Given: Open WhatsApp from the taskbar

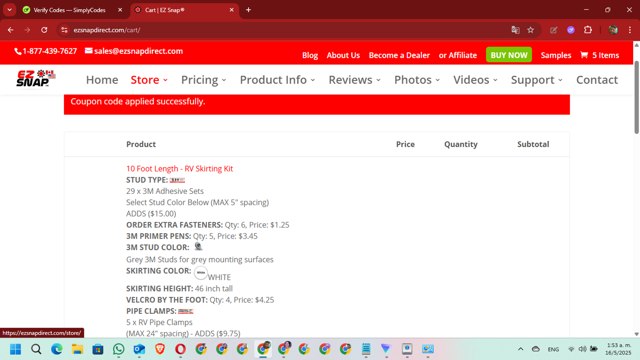Looking at the screenshot, I should 118,349.
